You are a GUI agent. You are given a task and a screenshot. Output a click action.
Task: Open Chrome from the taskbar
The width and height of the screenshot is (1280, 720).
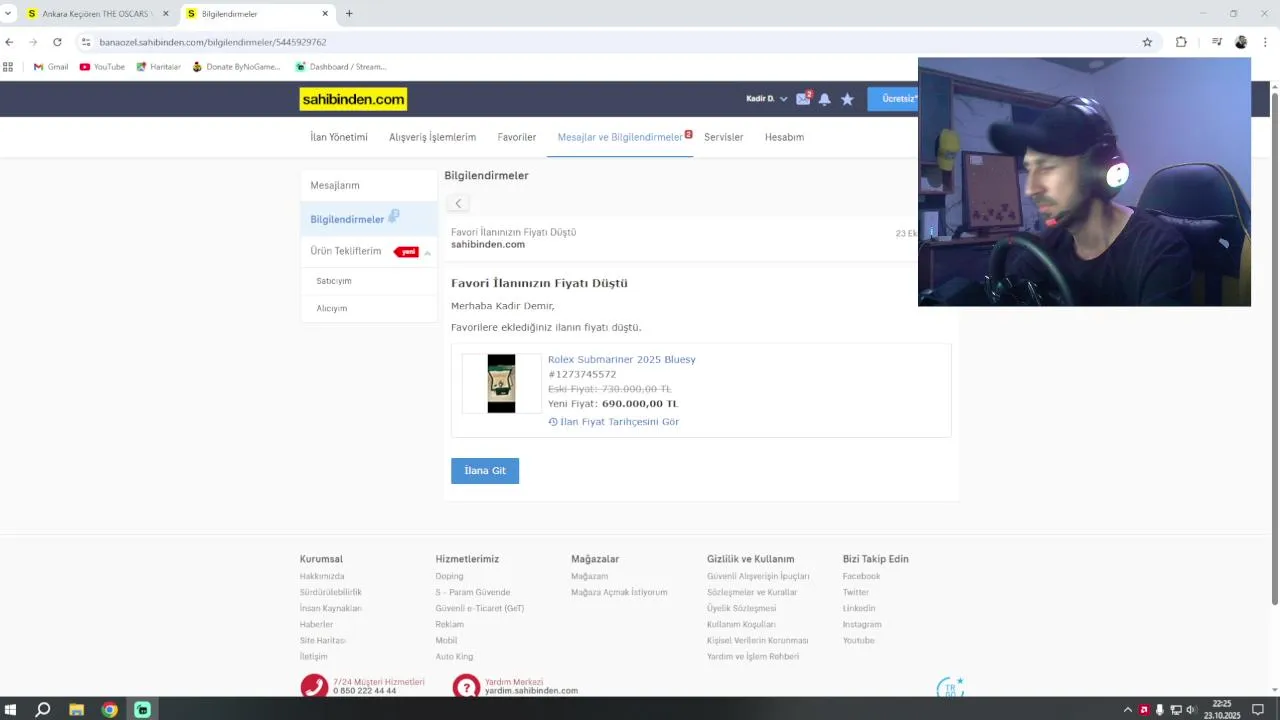[109, 710]
